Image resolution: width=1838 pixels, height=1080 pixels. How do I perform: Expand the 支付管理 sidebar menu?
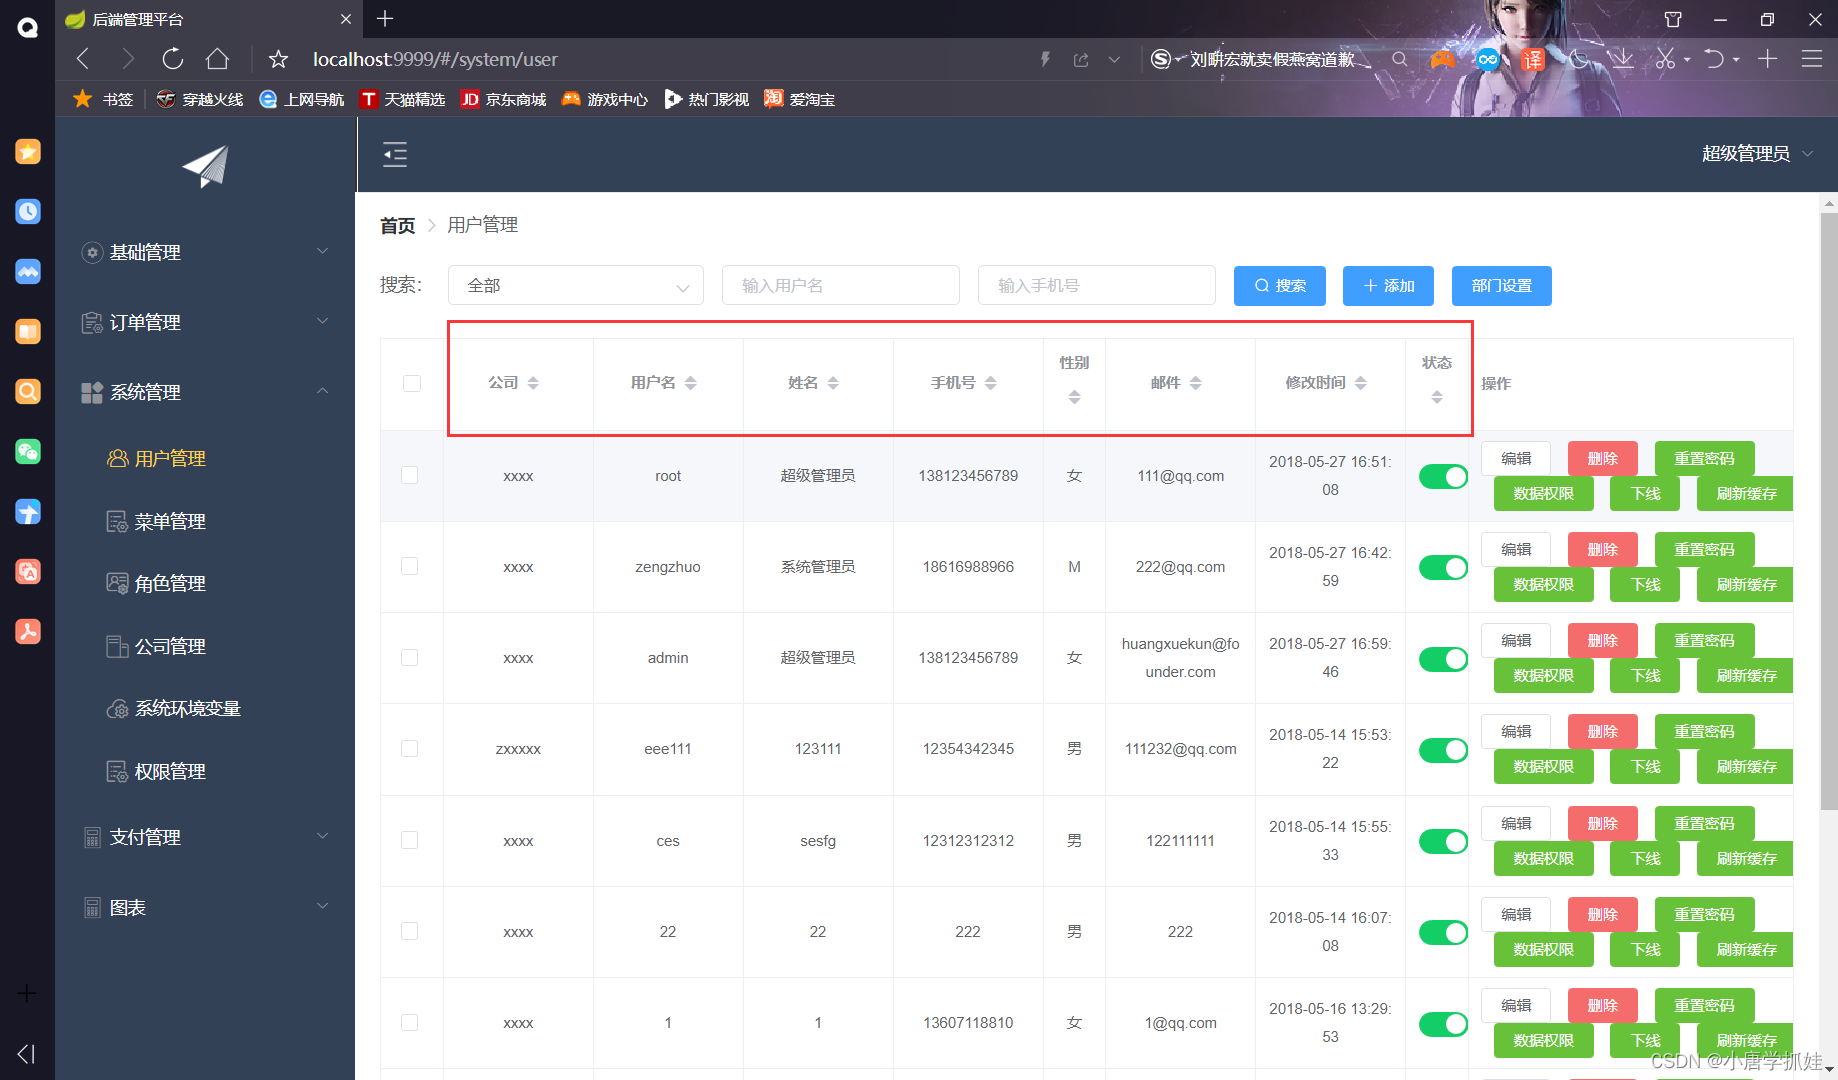tap(205, 837)
